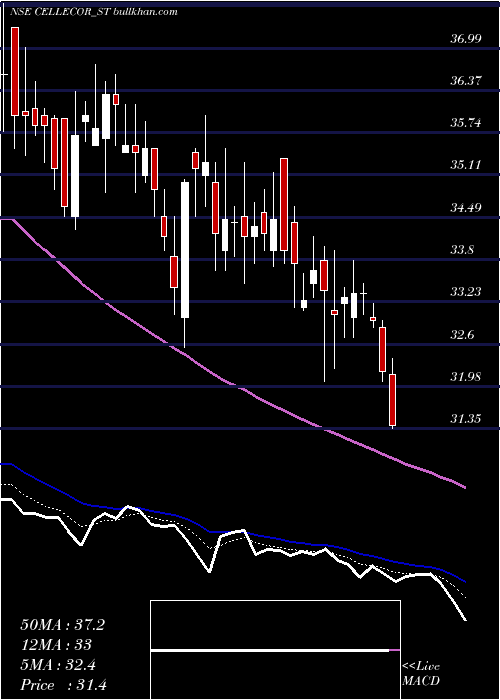Click the 33.8 price axis label
This screenshot has height=700, width=500.
[x=462, y=250]
